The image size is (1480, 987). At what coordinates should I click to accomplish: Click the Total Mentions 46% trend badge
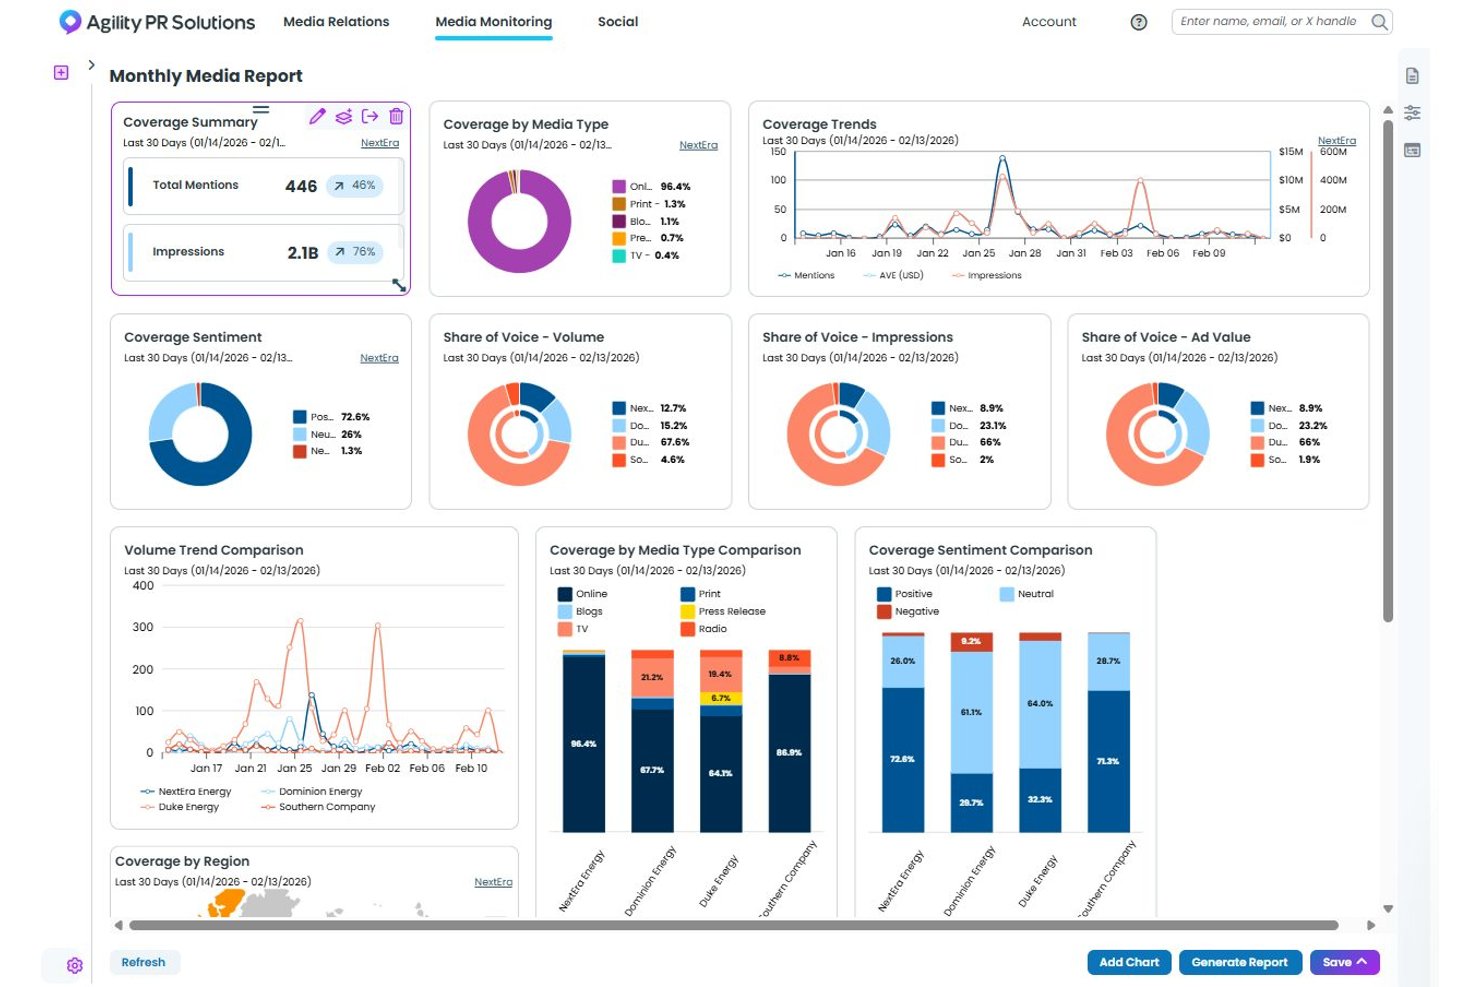coord(355,186)
